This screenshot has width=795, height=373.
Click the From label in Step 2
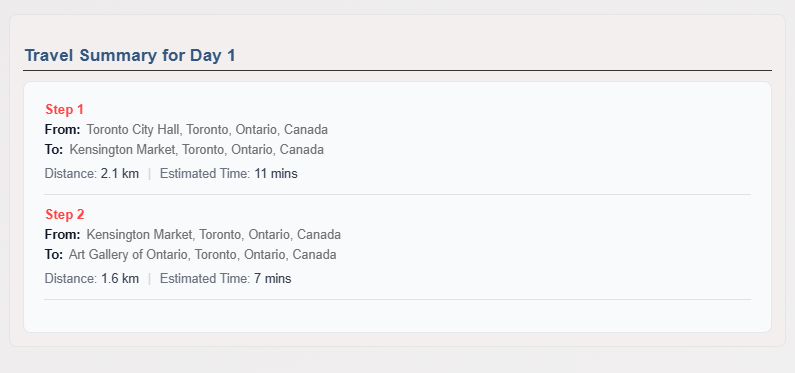click(x=62, y=235)
